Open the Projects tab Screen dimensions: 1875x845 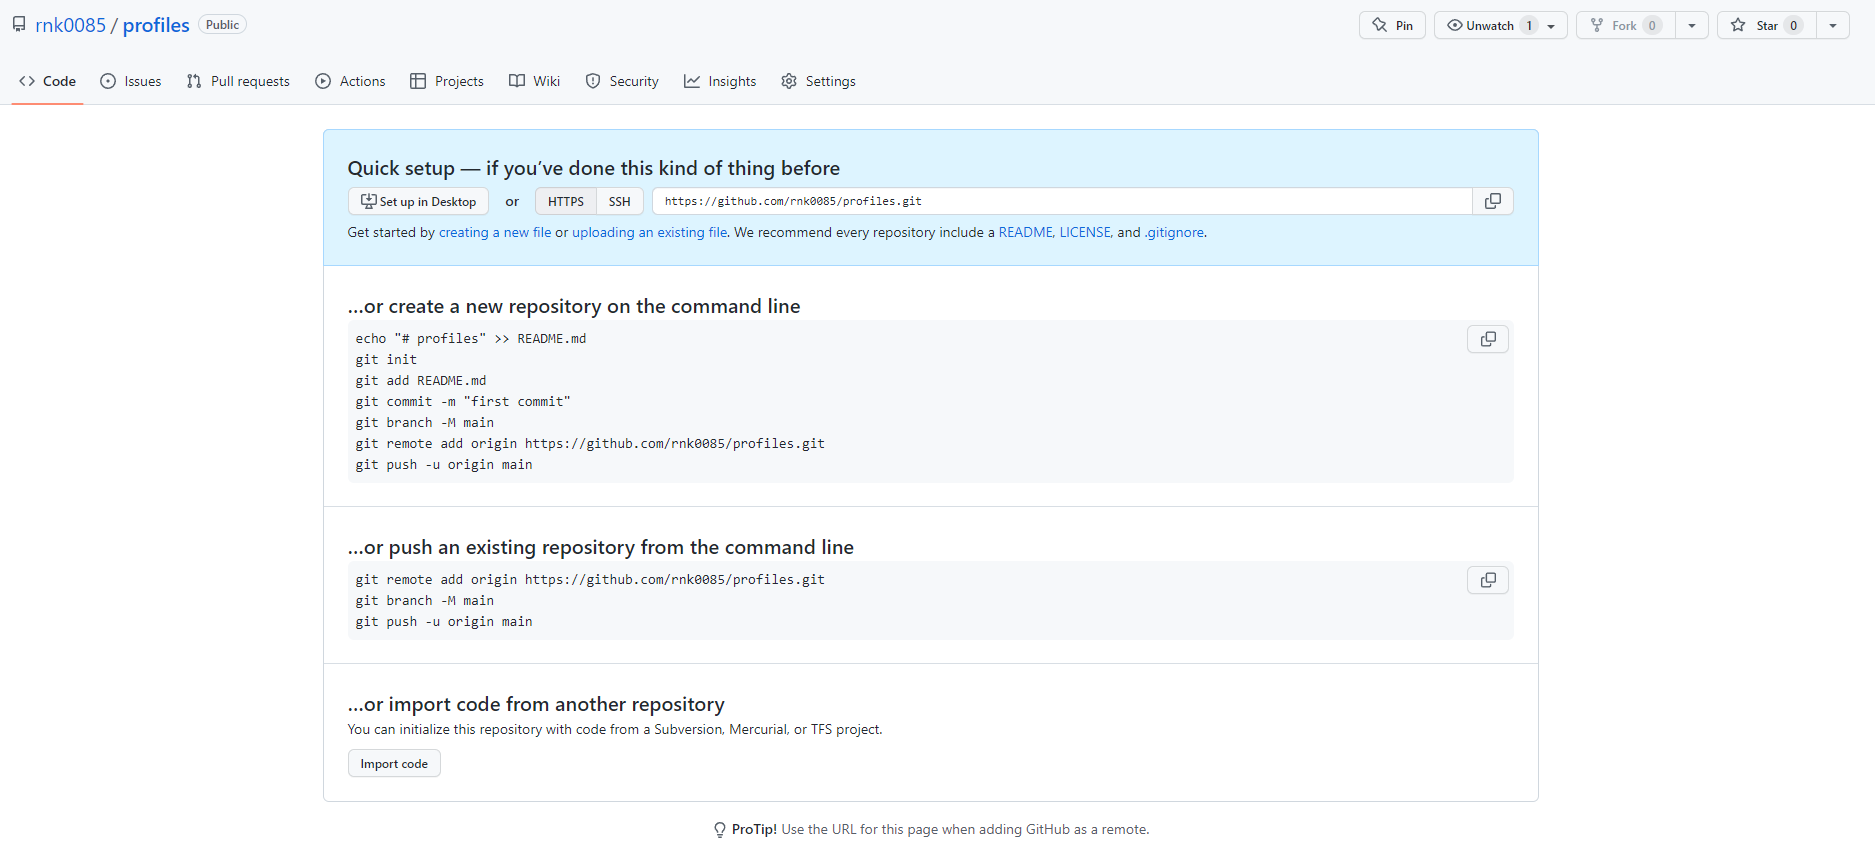coord(447,81)
